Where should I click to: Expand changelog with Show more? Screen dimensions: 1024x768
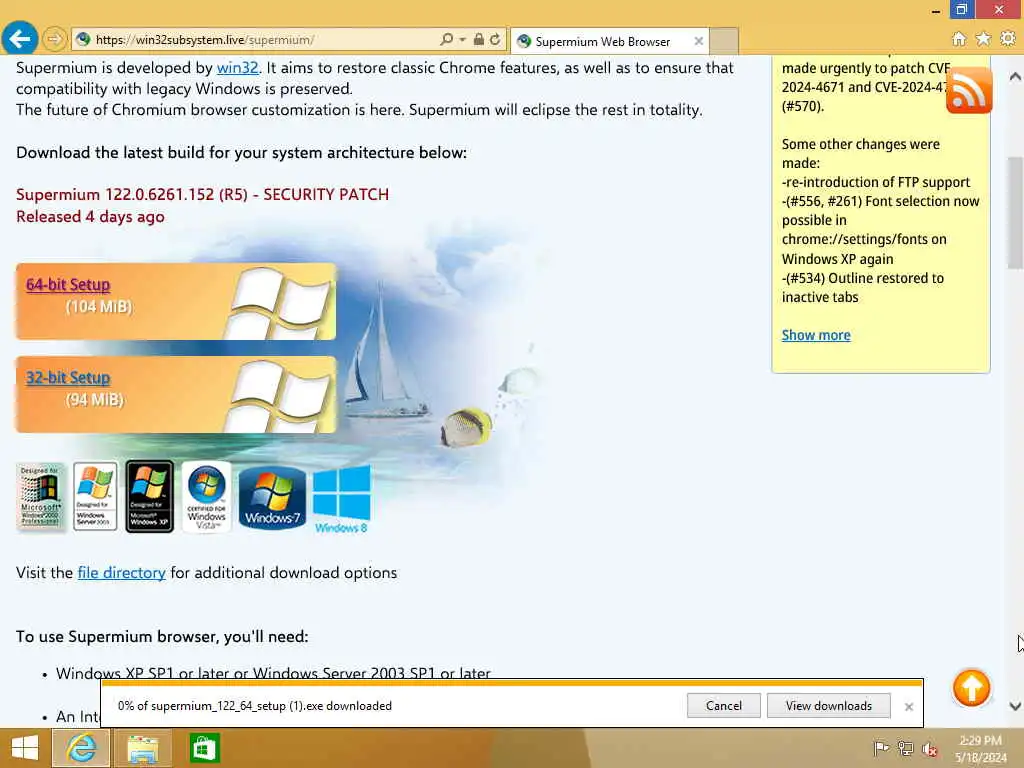[816, 335]
